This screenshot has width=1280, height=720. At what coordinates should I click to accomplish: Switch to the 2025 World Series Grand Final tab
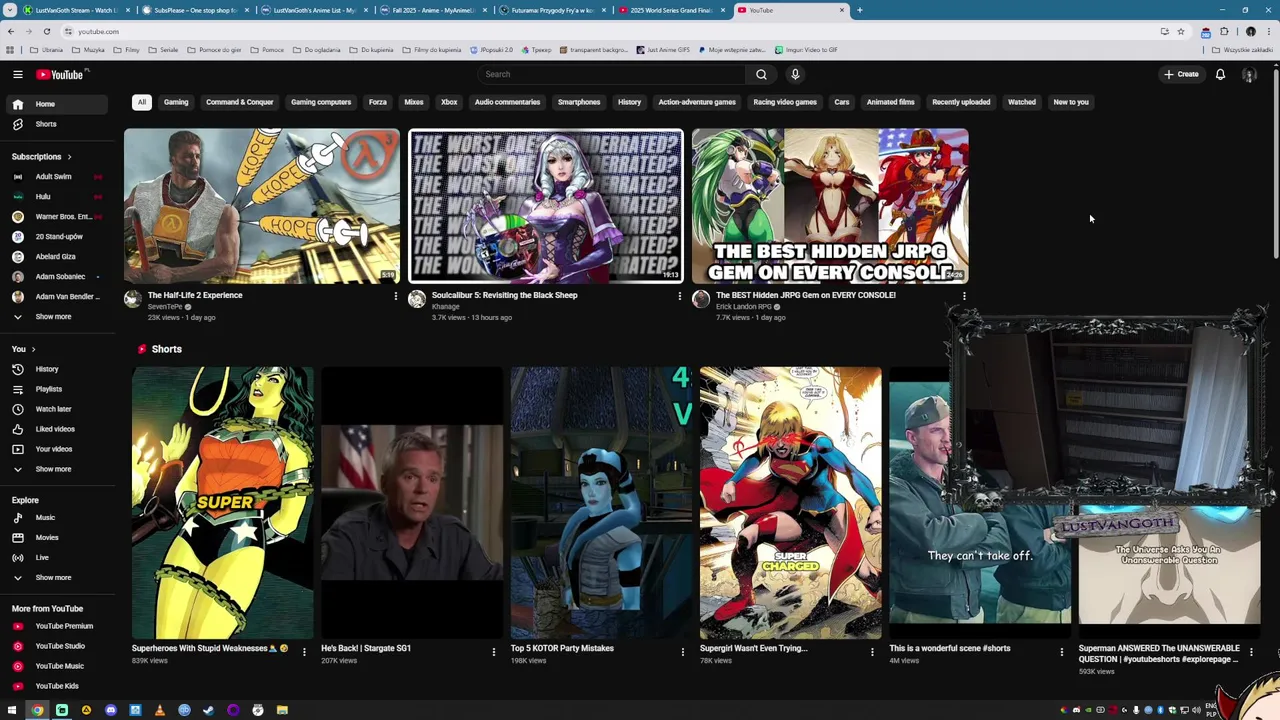(x=670, y=10)
